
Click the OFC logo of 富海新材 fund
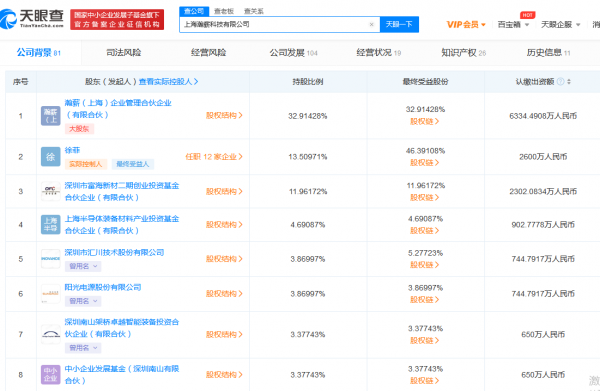click(x=51, y=191)
